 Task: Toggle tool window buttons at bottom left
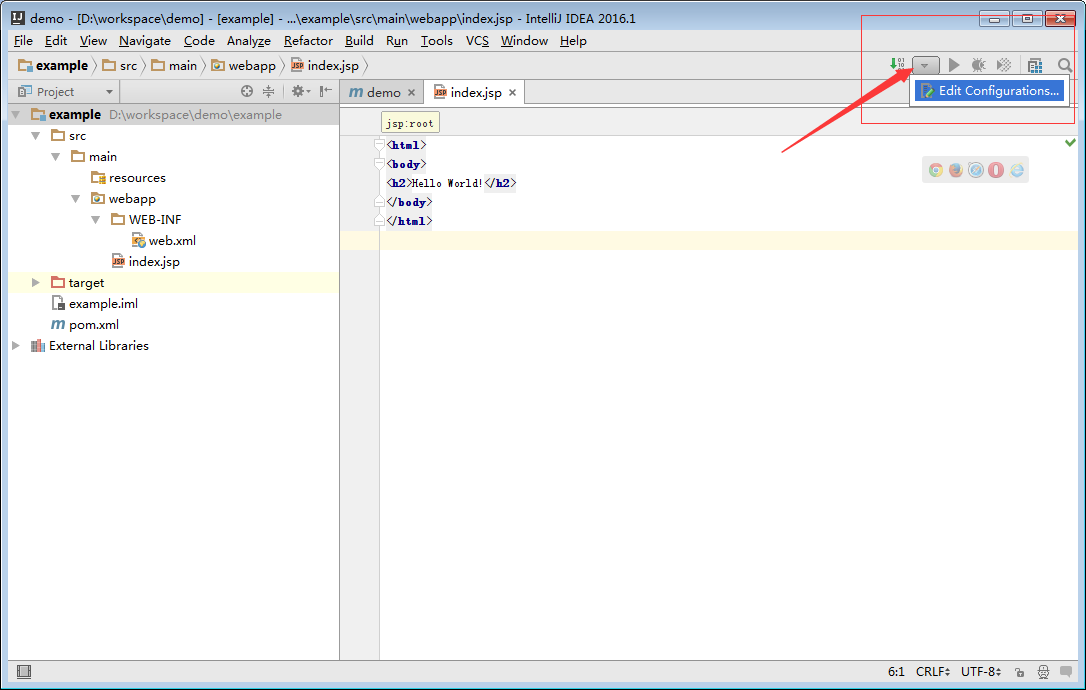(24, 671)
